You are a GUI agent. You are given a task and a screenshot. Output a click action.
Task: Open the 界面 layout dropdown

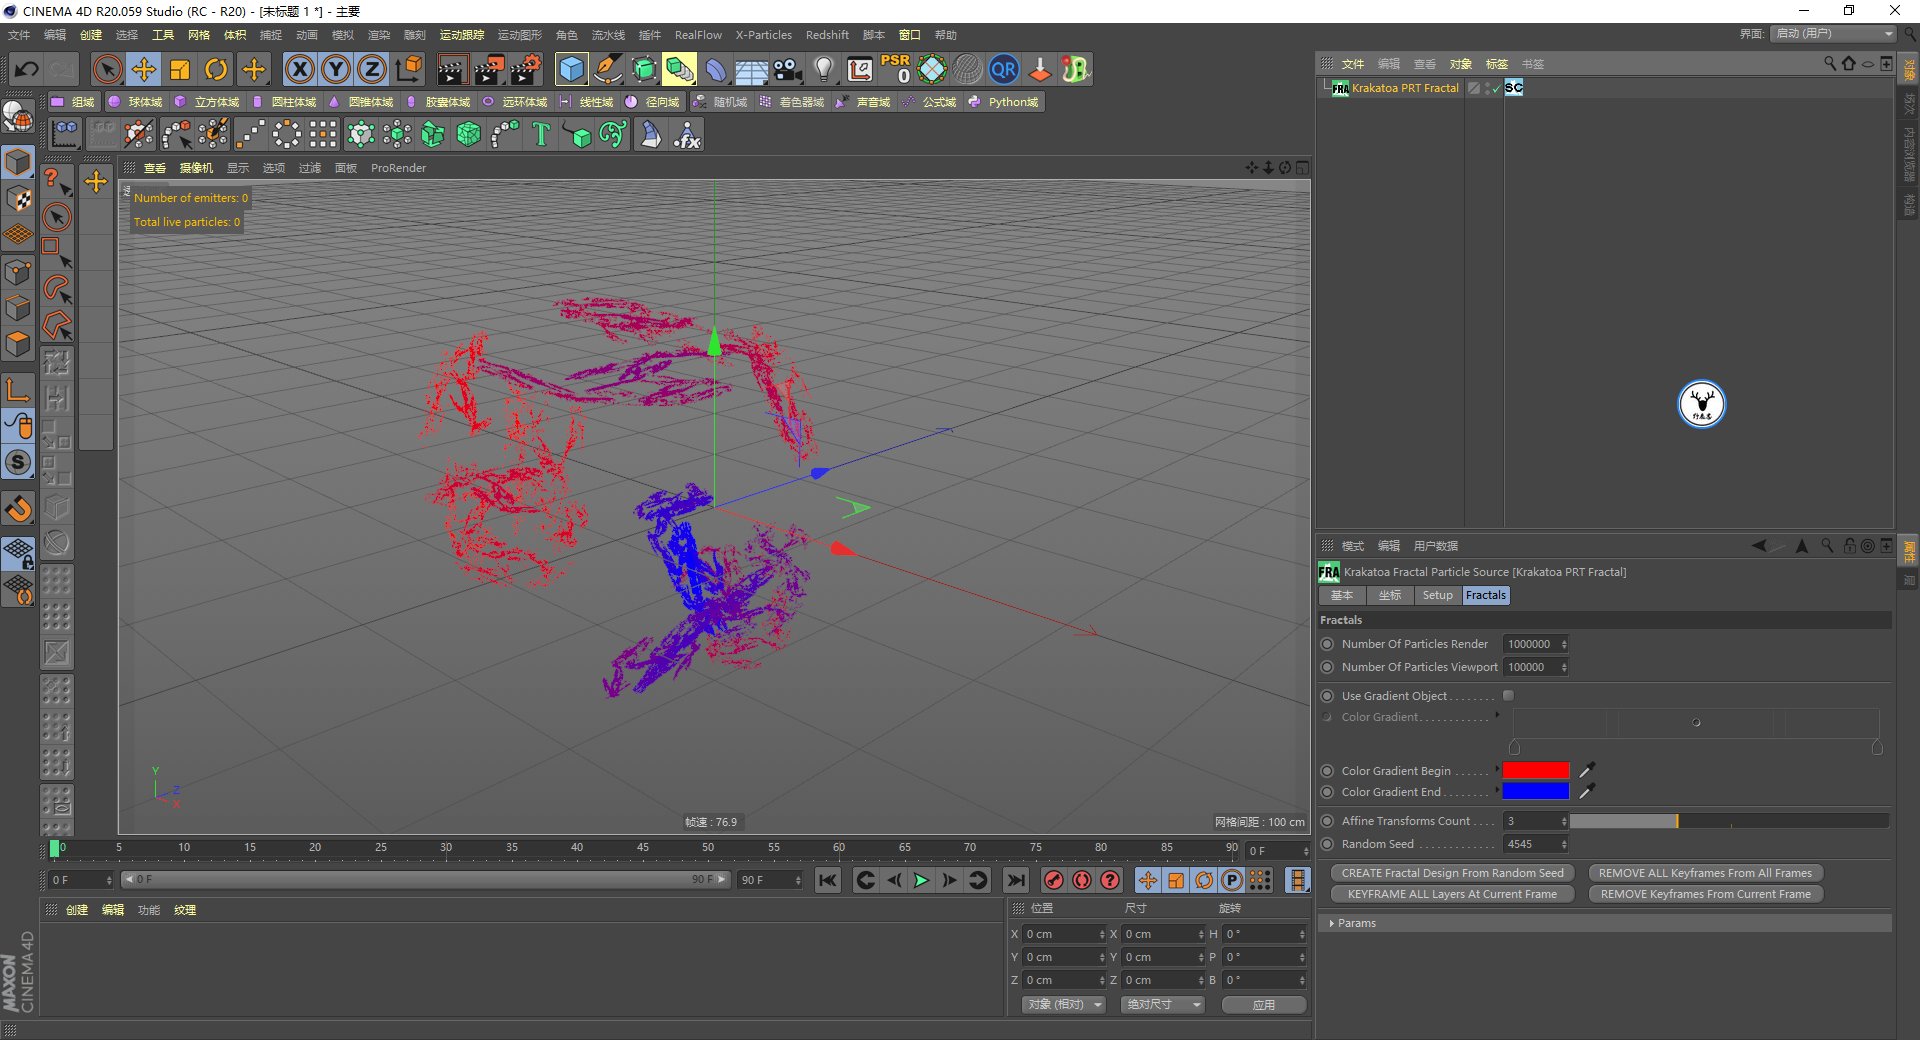(1833, 34)
